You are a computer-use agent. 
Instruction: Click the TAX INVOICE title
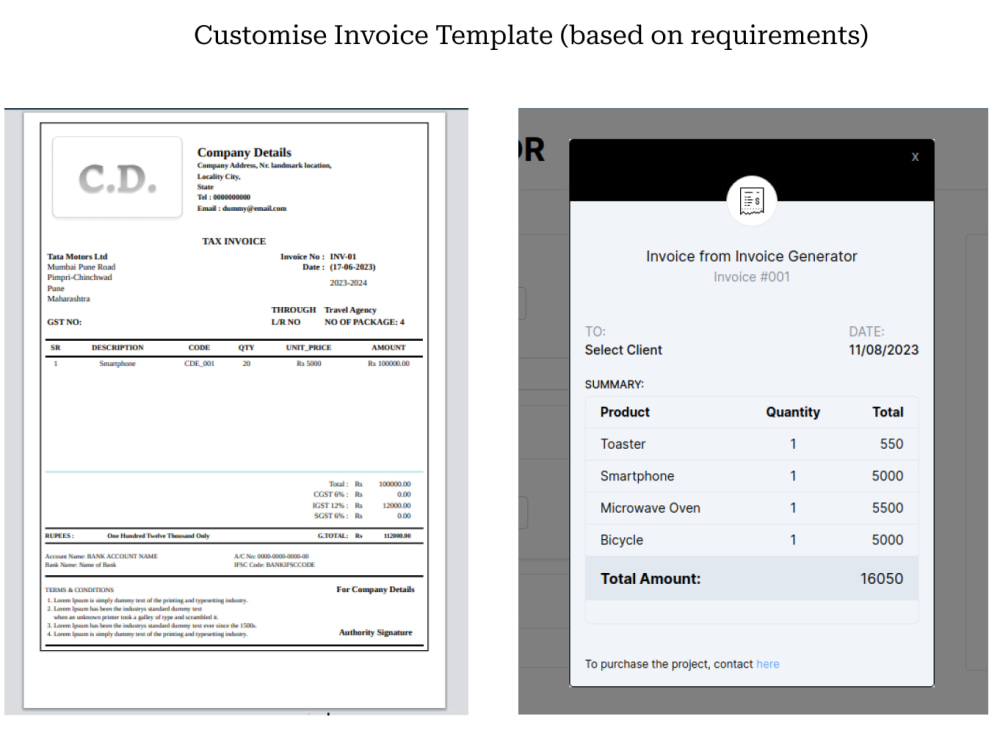(x=233, y=241)
